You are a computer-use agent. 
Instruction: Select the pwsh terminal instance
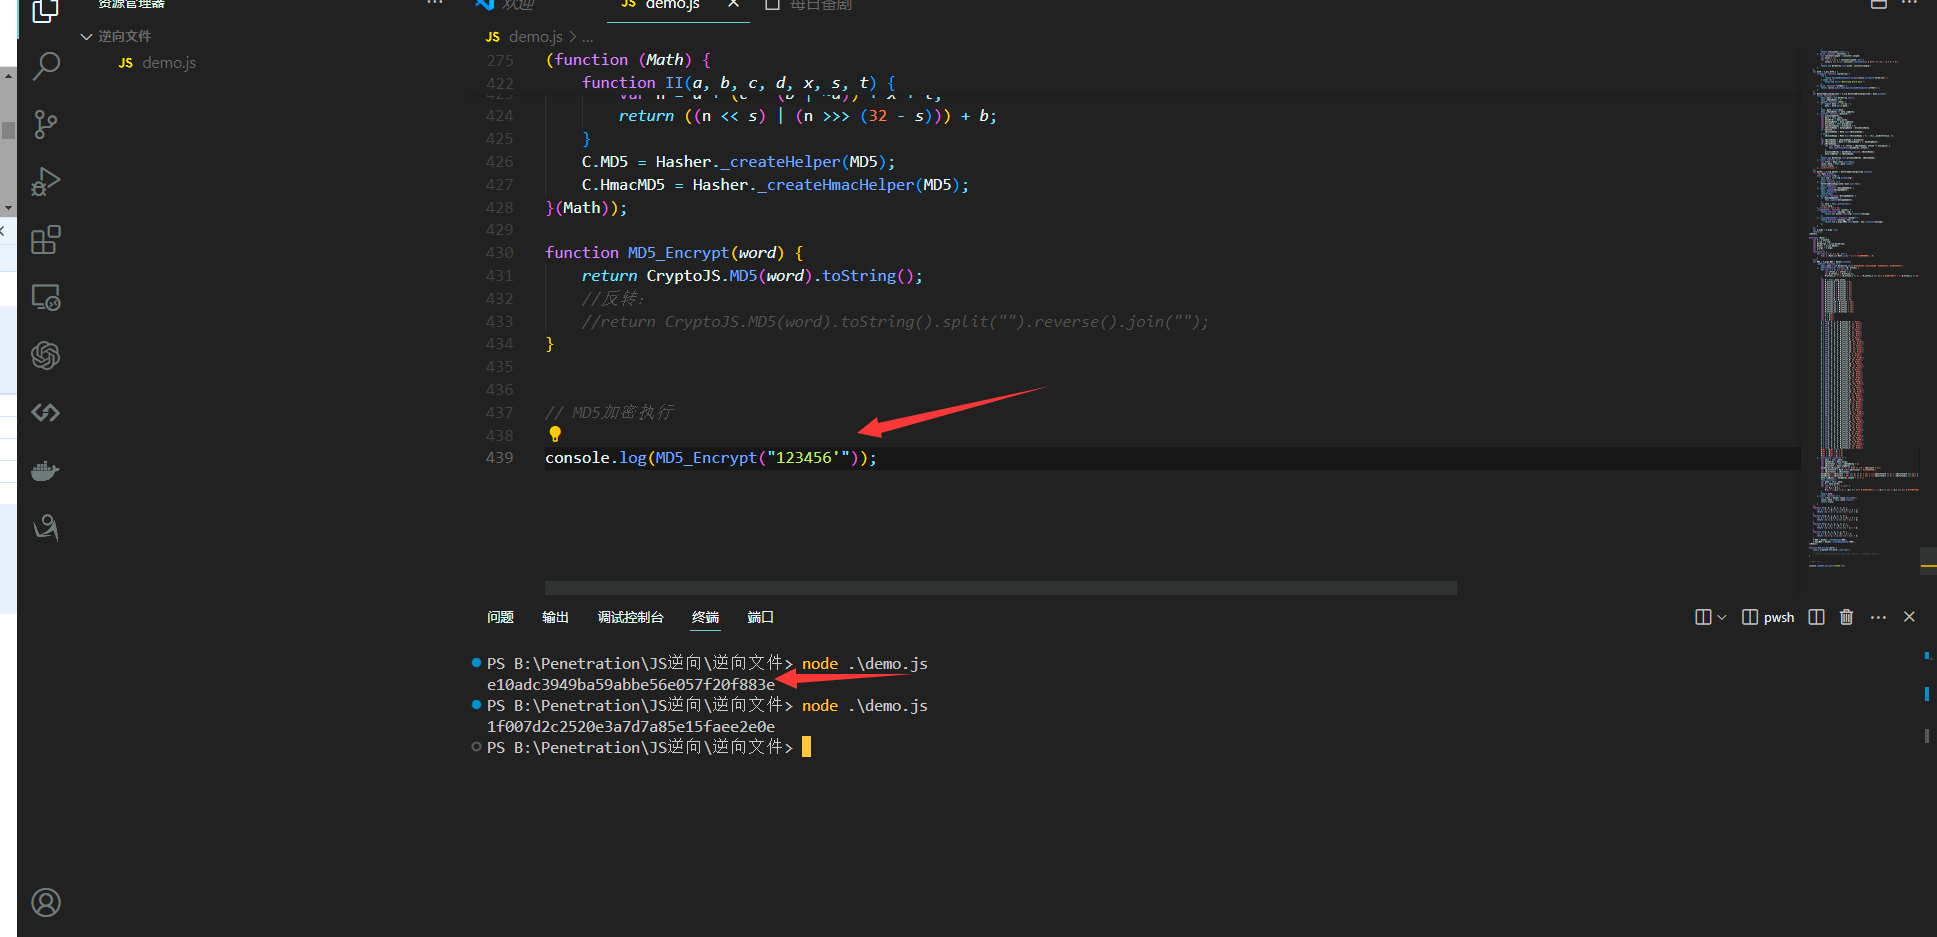tap(1768, 617)
